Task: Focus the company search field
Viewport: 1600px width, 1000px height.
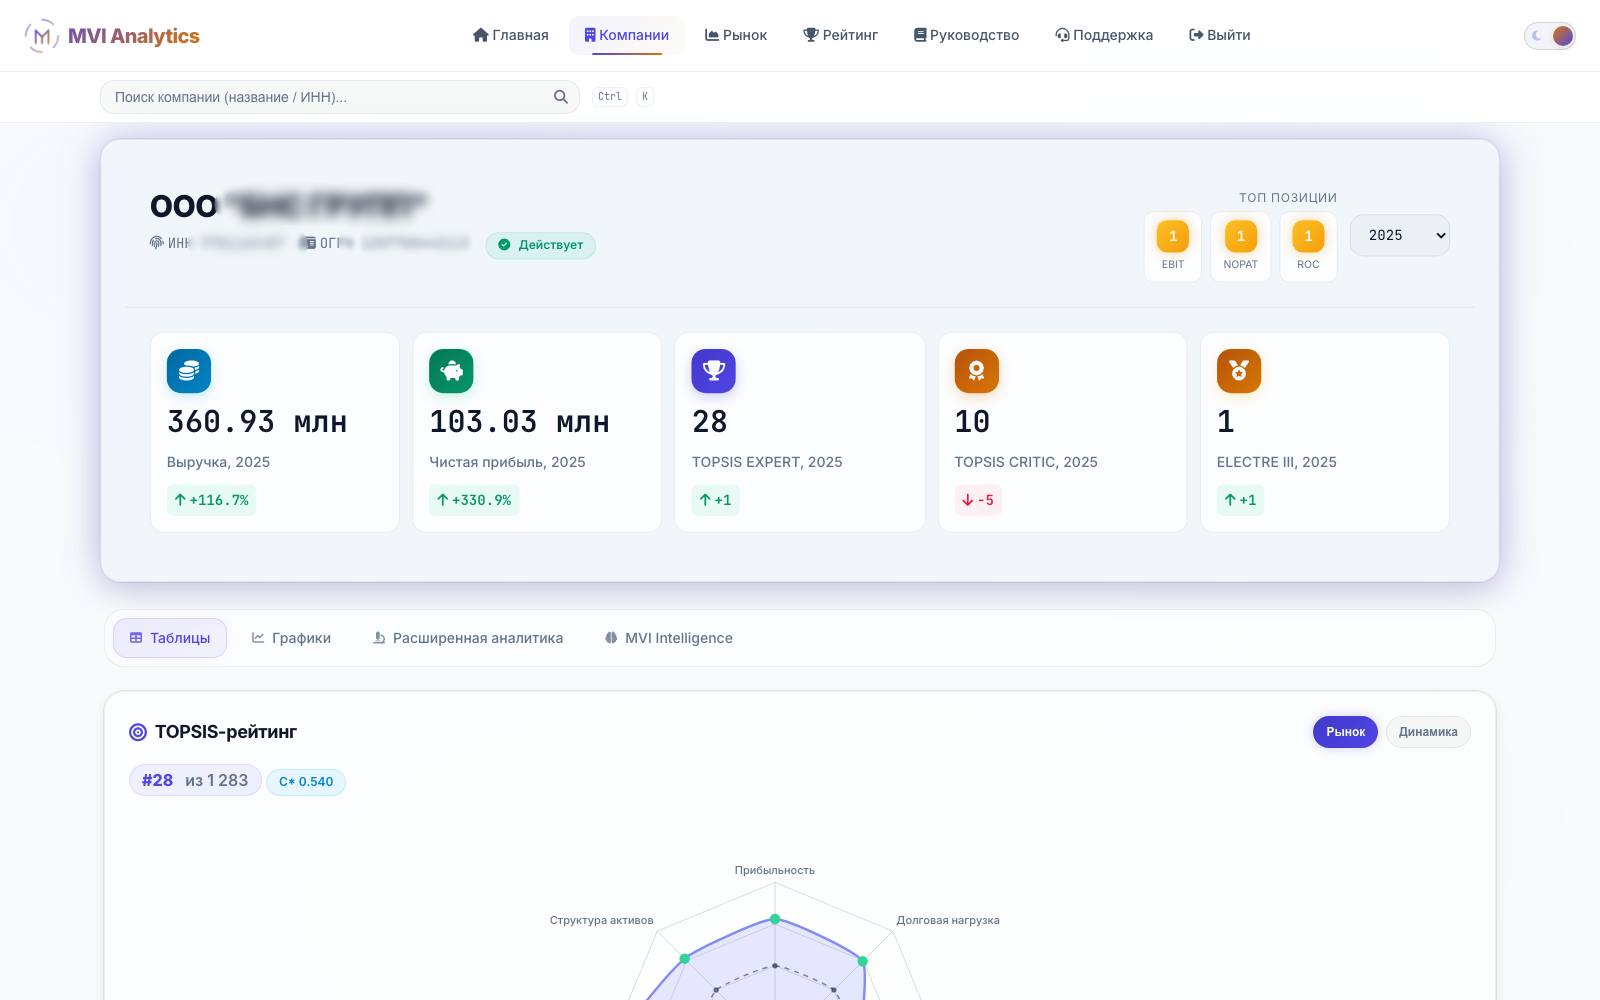Action: pos(340,97)
